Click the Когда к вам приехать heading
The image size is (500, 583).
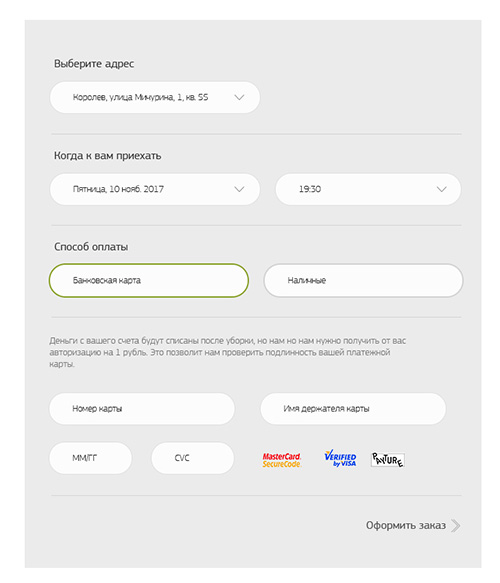(x=107, y=155)
